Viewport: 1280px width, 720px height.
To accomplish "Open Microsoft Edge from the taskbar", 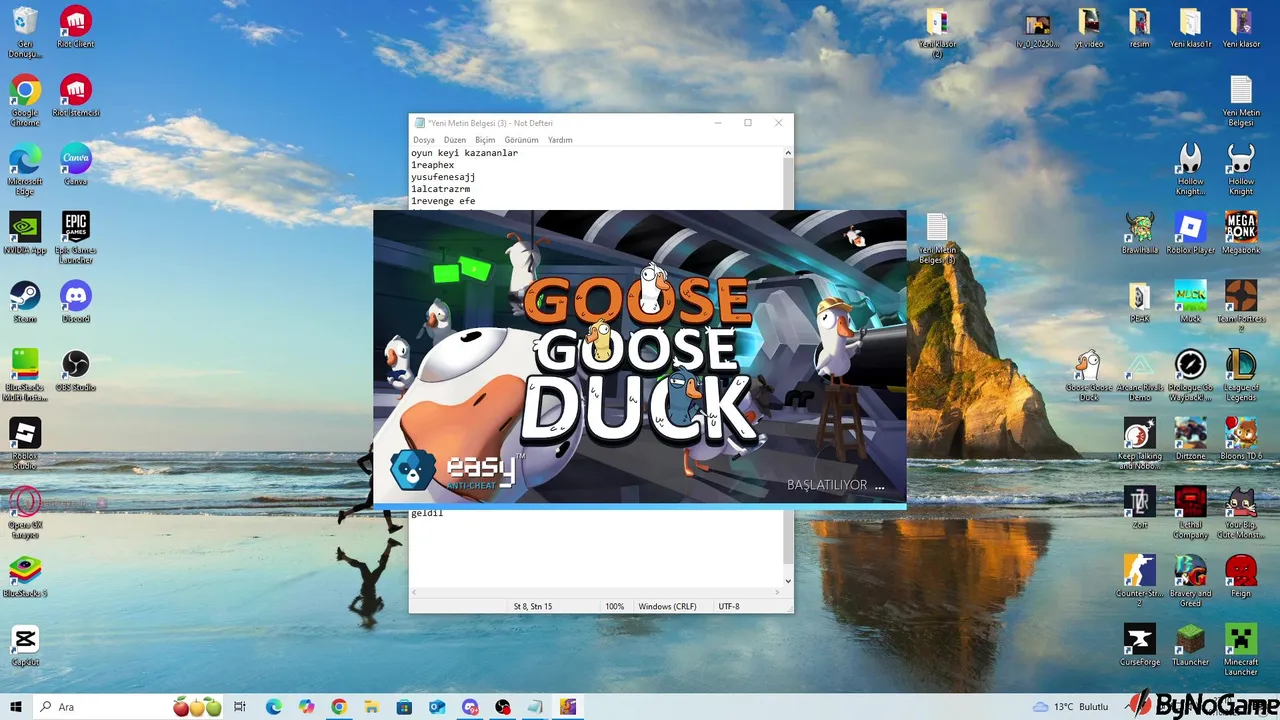I will [x=273, y=707].
